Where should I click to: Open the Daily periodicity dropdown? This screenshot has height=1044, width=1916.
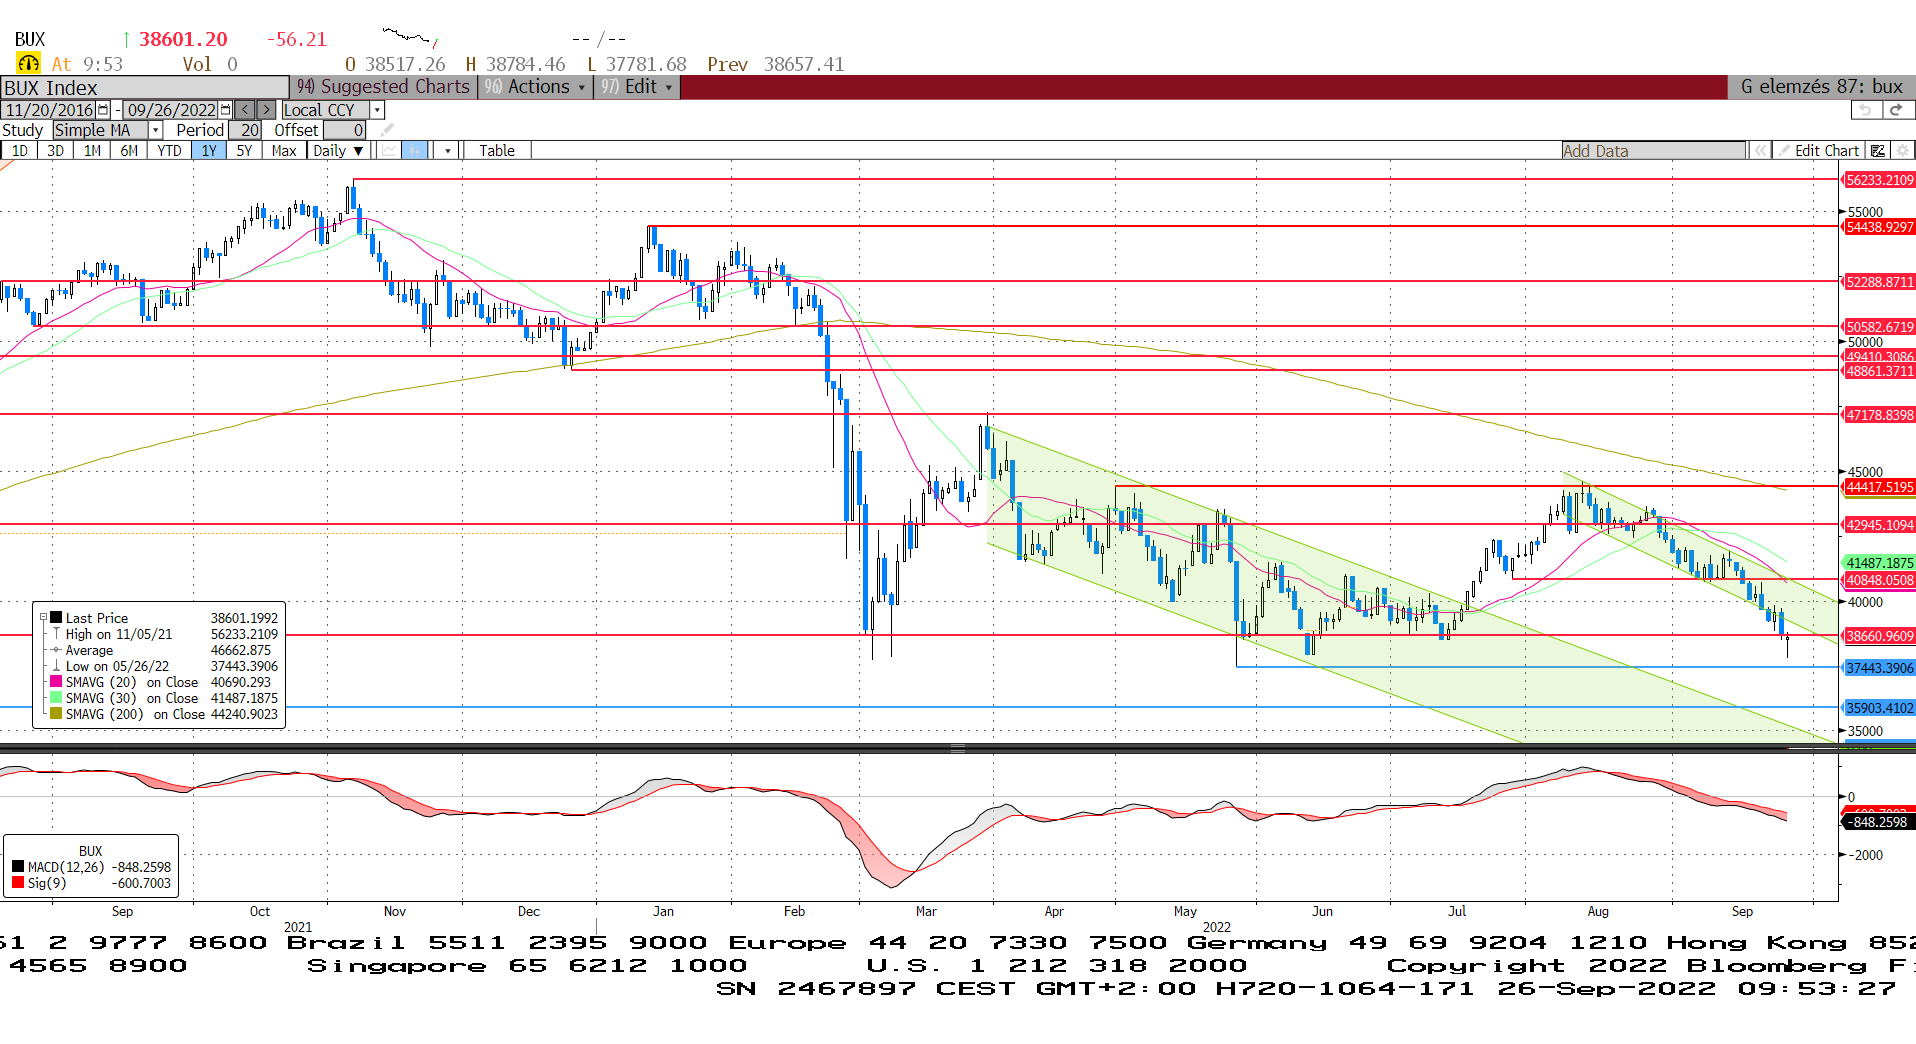coord(339,150)
